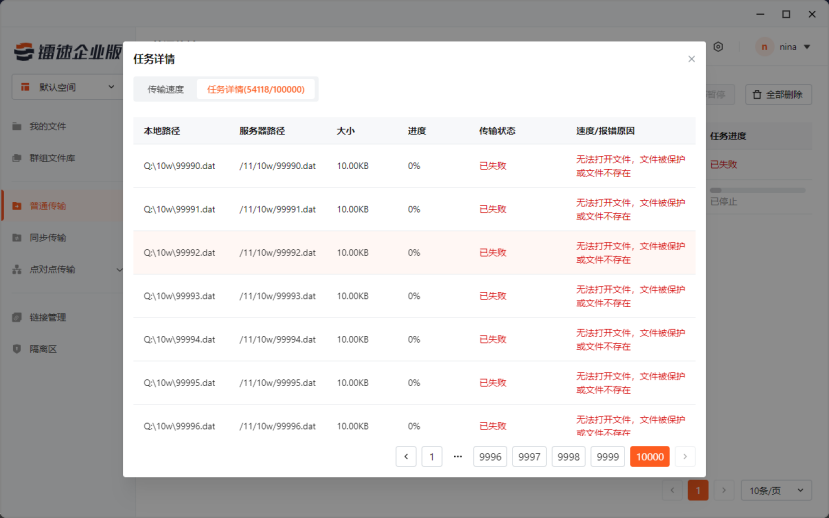The width and height of the screenshot is (829, 518).
Task: Select the 任务详情(54118/100000) tab
Action: pyautogui.click(x=256, y=89)
